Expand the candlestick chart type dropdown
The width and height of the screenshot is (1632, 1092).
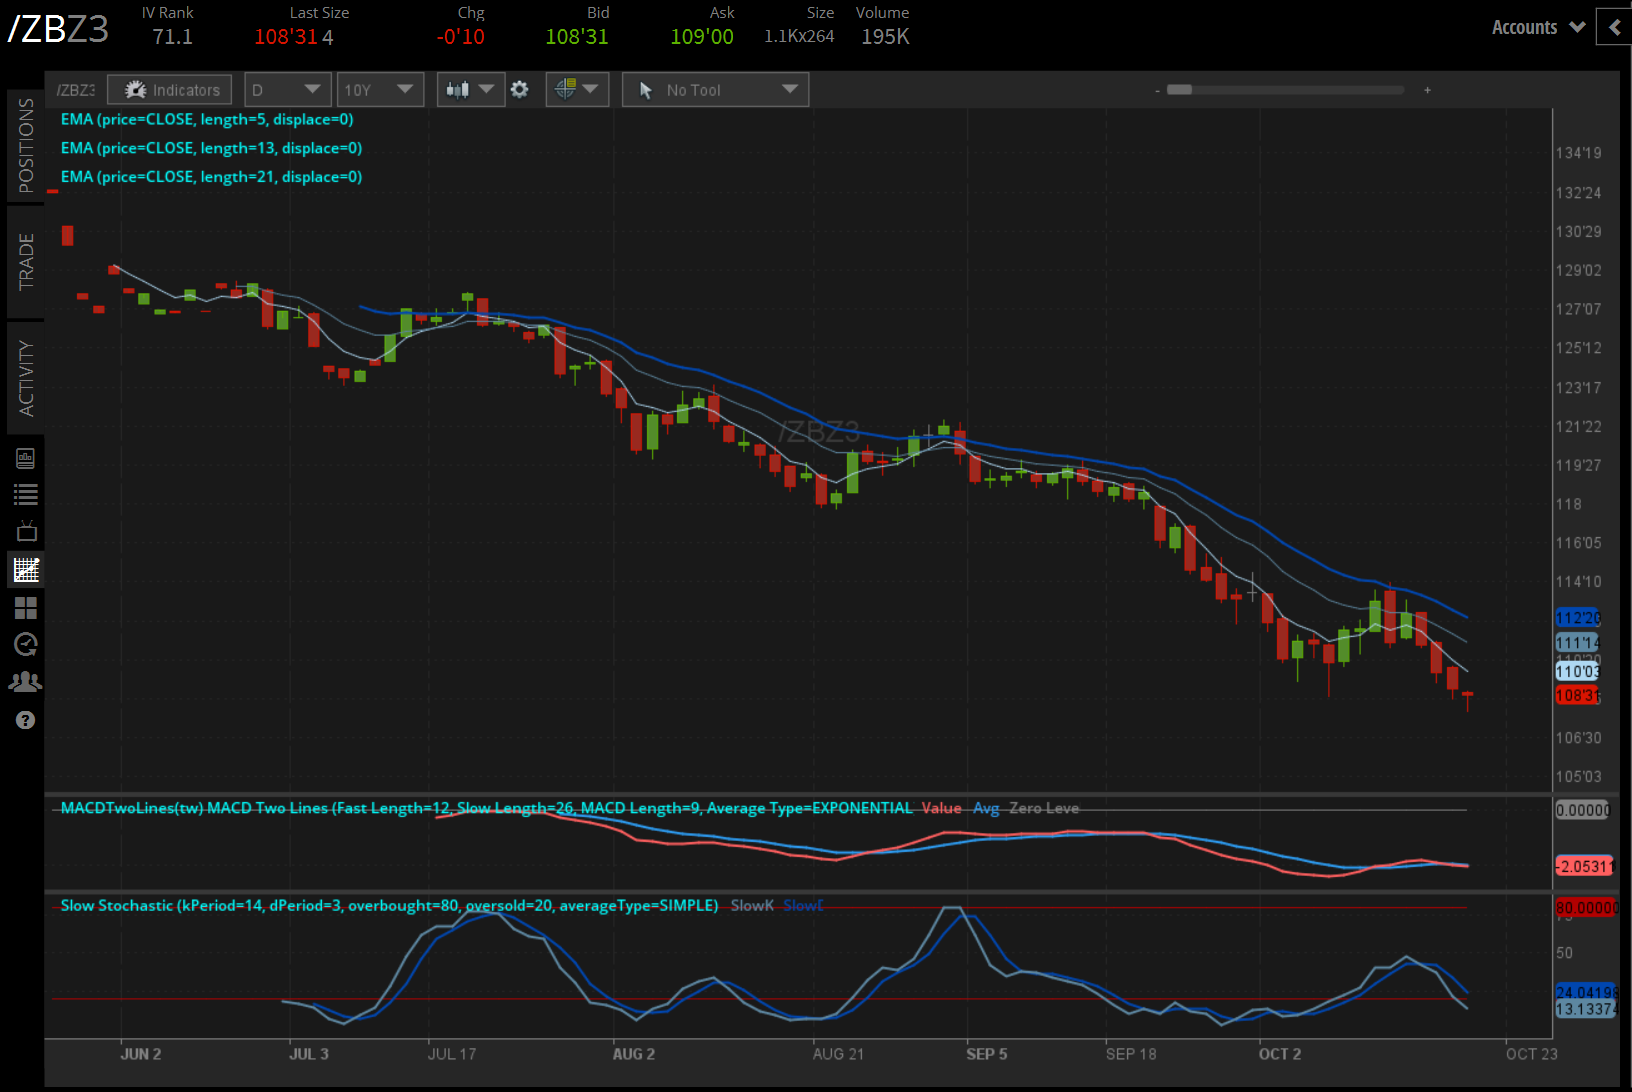click(x=470, y=90)
